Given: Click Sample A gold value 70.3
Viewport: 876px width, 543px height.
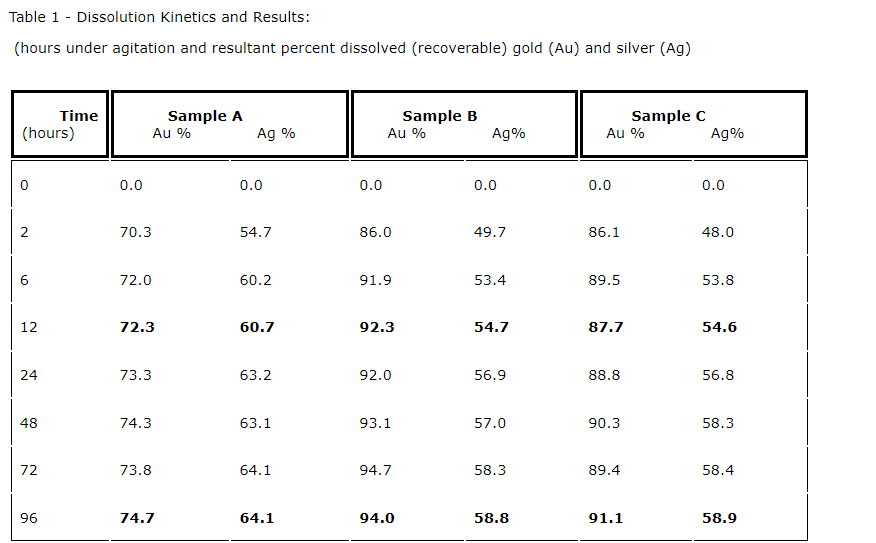Looking at the screenshot, I should pyautogui.click(x=135, y=232).
